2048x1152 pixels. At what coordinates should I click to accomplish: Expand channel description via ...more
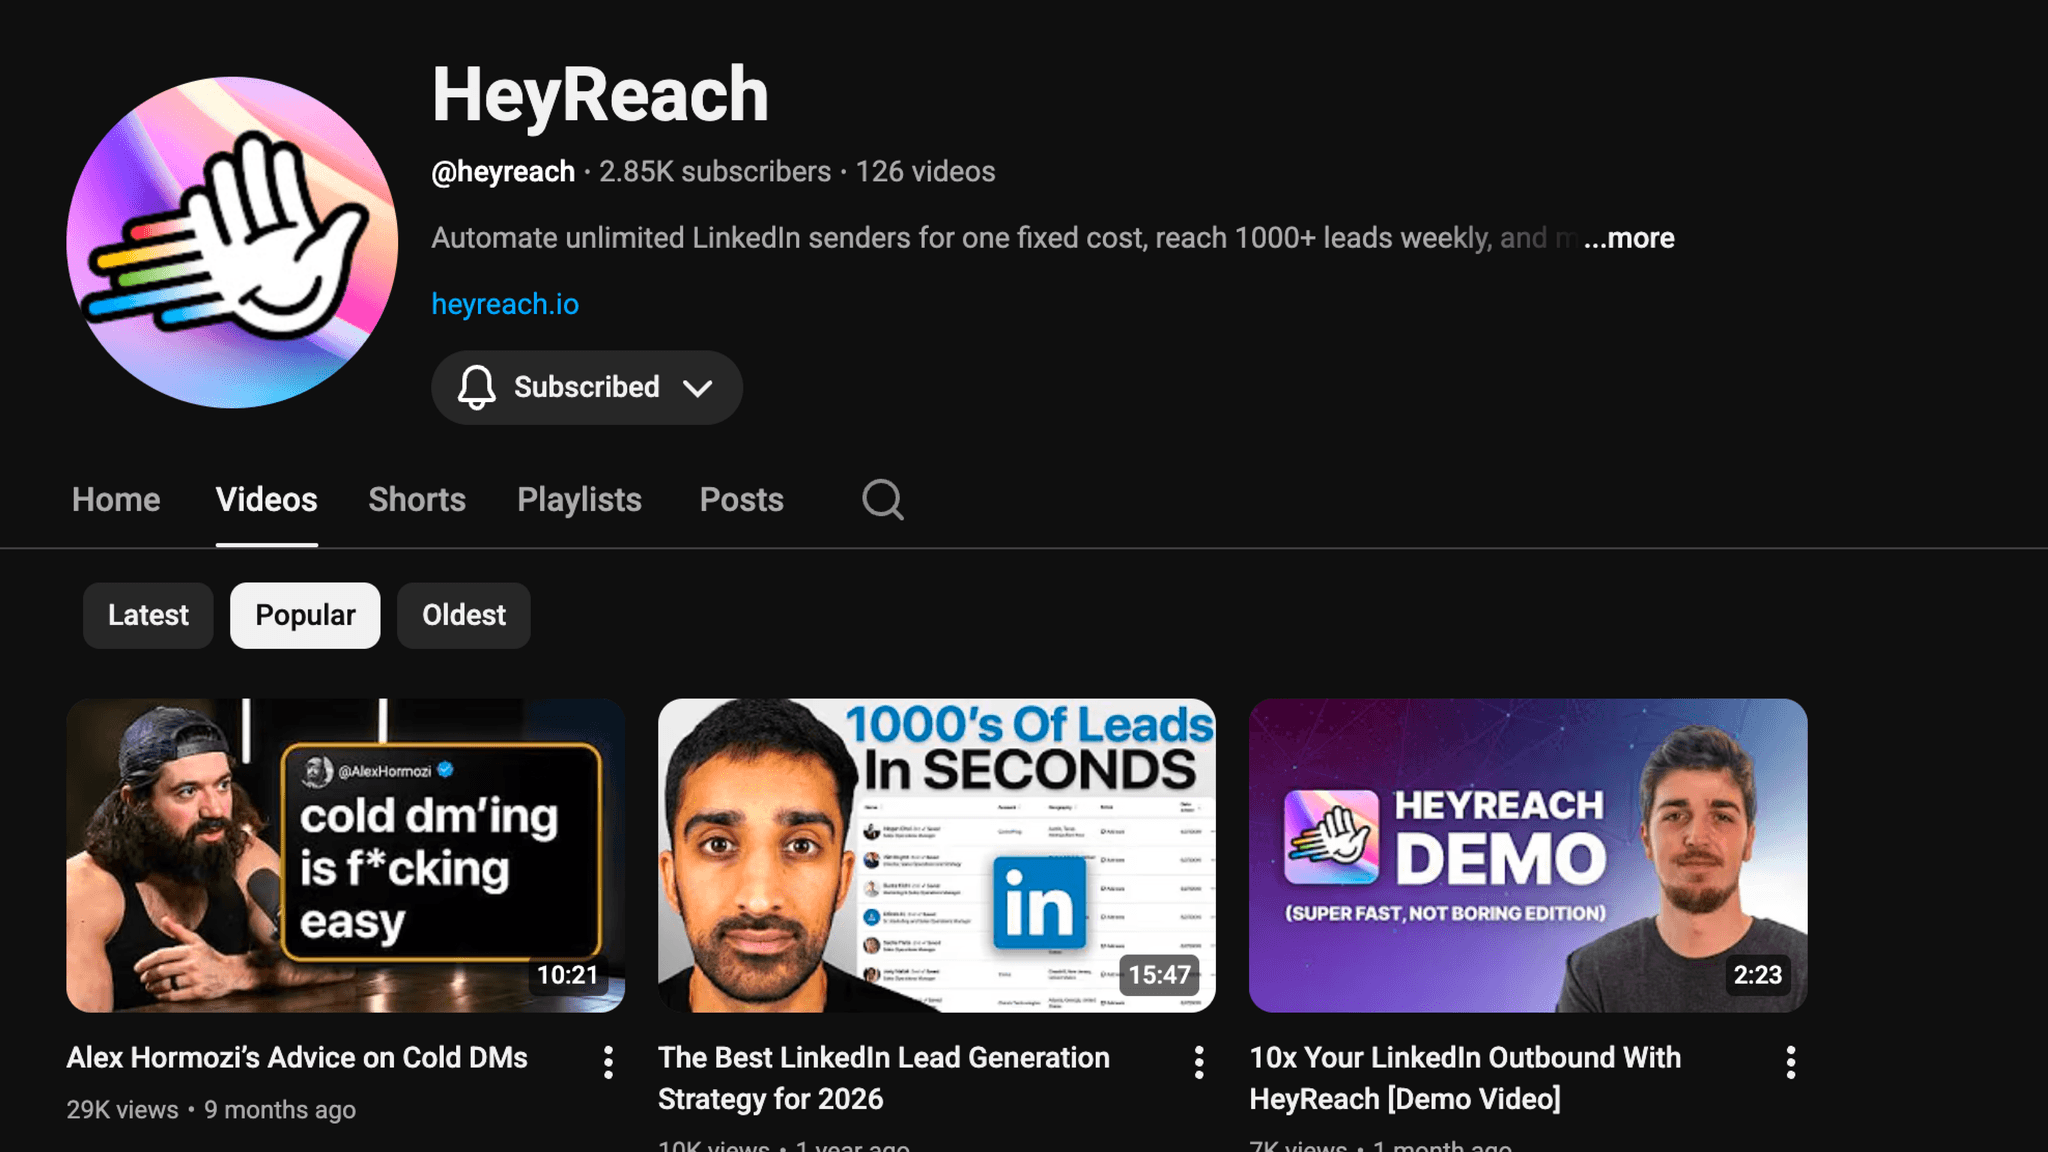click(x=1628, y=238)
